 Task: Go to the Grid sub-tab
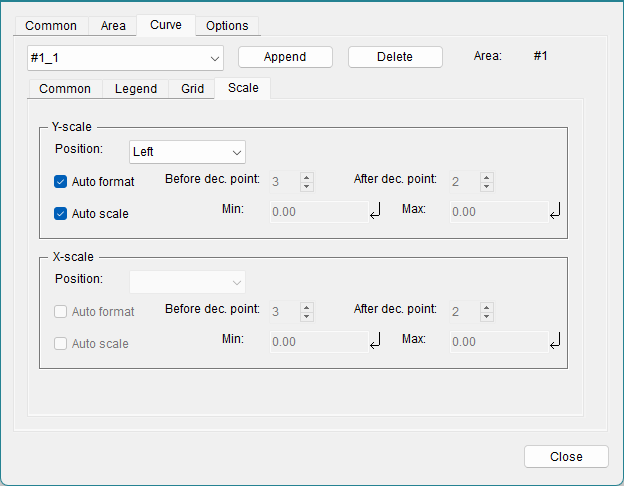tap(192, 89)
